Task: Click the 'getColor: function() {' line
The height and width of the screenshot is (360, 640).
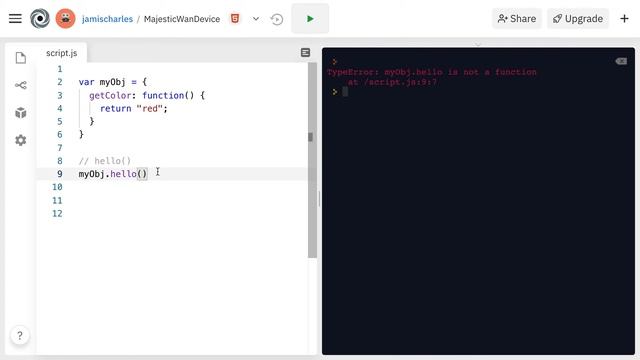Action: (x=147, y=96)
